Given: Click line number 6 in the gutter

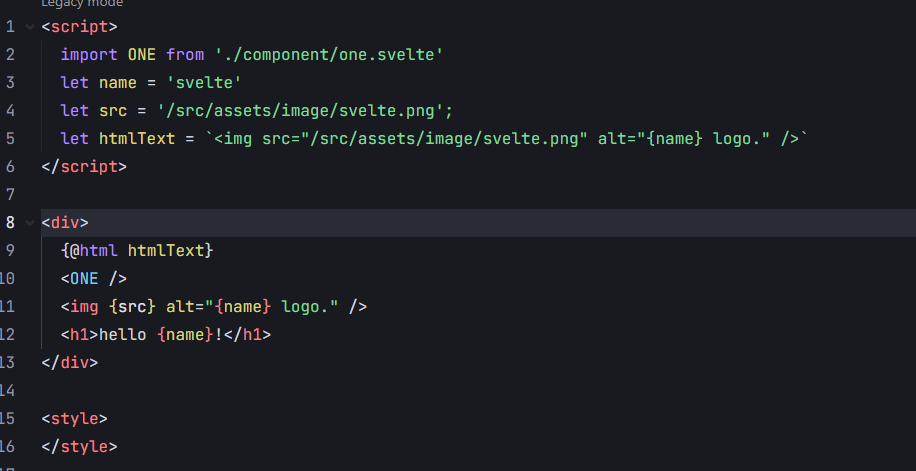Looking at the screenshot, I should pos(10,167).
